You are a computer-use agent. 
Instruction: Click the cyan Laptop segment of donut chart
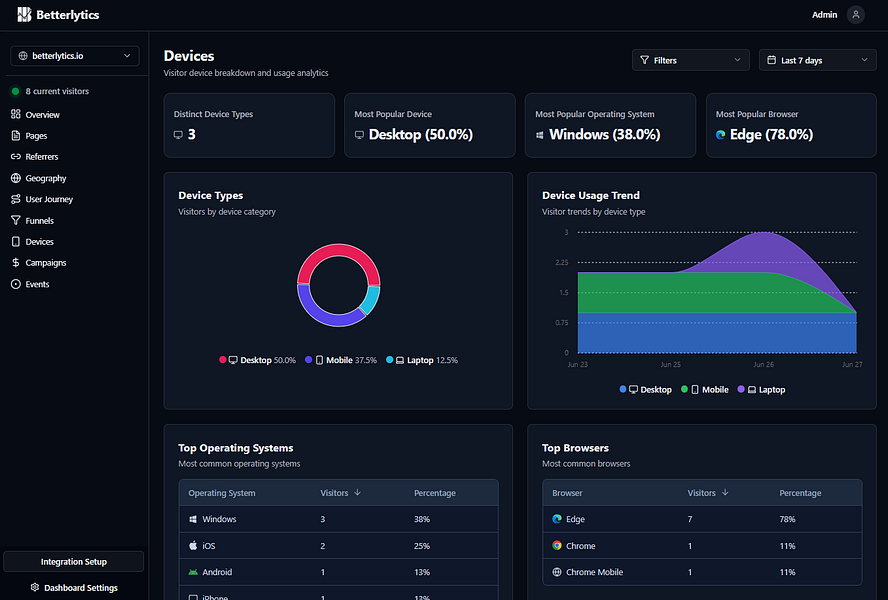coord(372,299)
